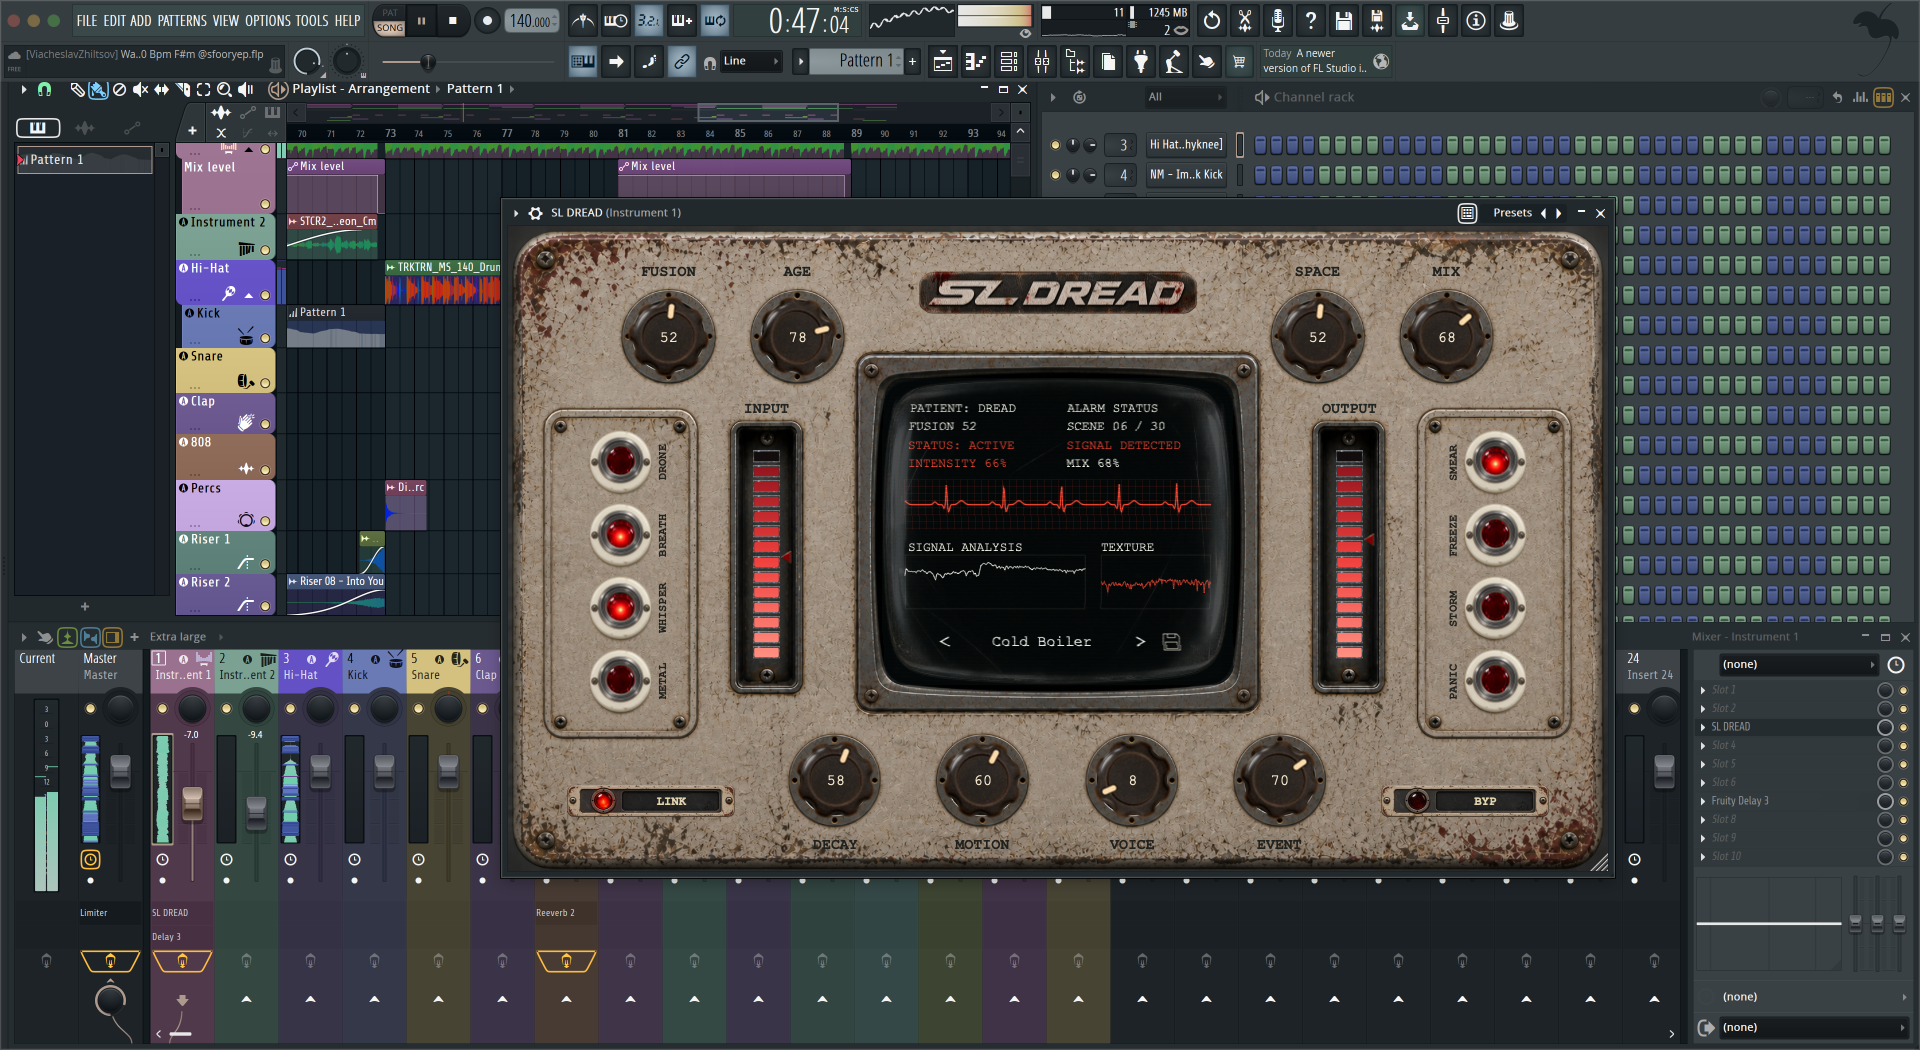1920x1050 pixels.
Task: Open the Browser view icon
Action: tap(1075, 62)
